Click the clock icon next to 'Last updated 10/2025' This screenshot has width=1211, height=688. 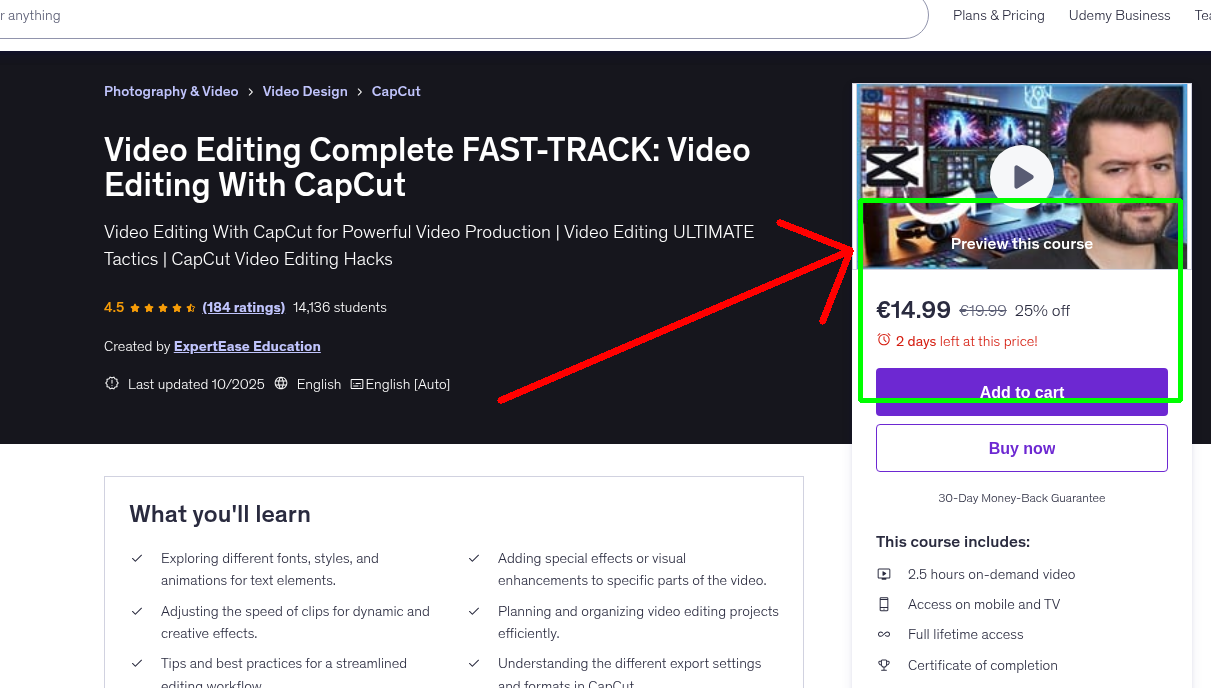click(x=111, y=383)
